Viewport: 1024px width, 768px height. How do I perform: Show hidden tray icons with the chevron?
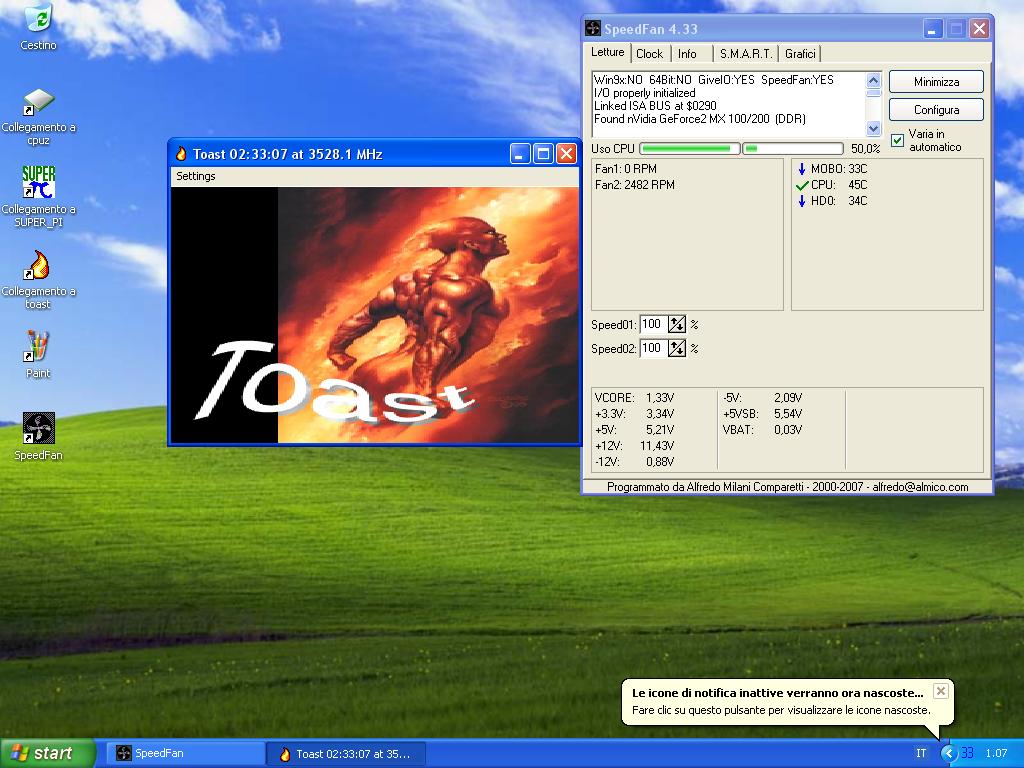[949, 753]
